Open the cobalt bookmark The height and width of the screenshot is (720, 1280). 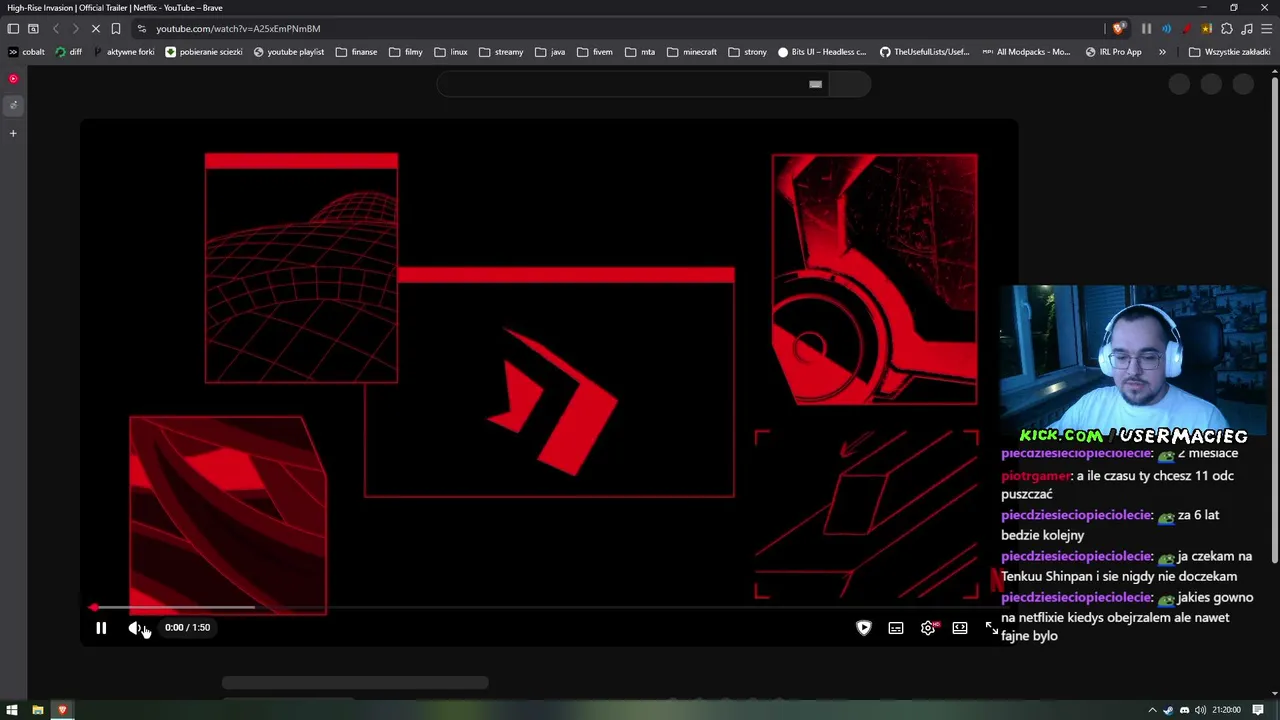(26, 52)
